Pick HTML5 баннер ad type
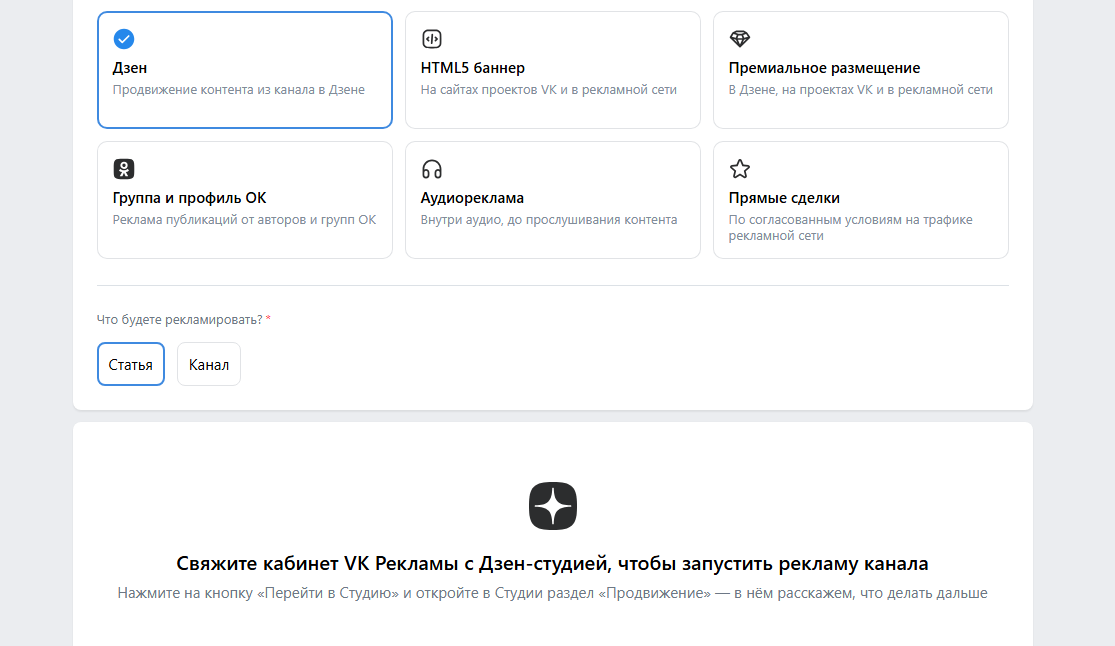 click(472, 68)
